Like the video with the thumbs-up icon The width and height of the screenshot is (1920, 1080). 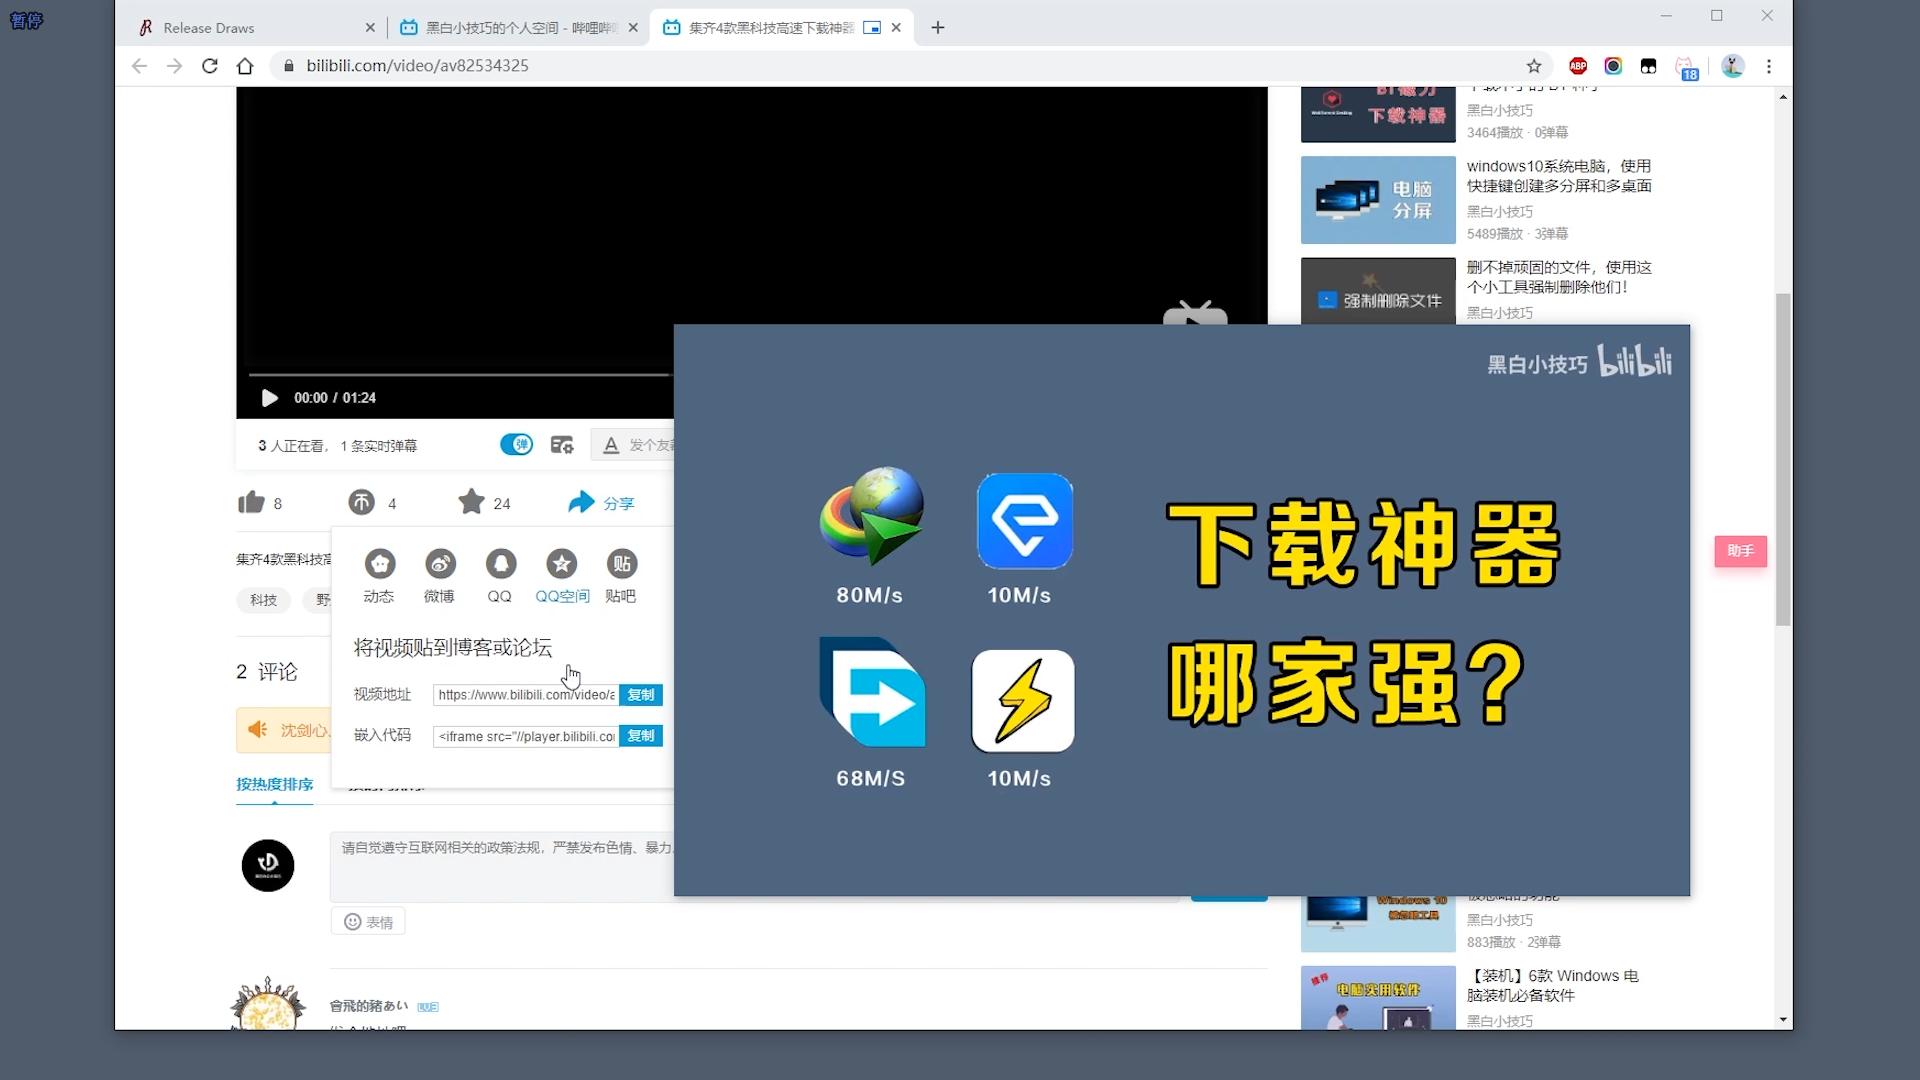pyautogui.click(x=251, y=502)
